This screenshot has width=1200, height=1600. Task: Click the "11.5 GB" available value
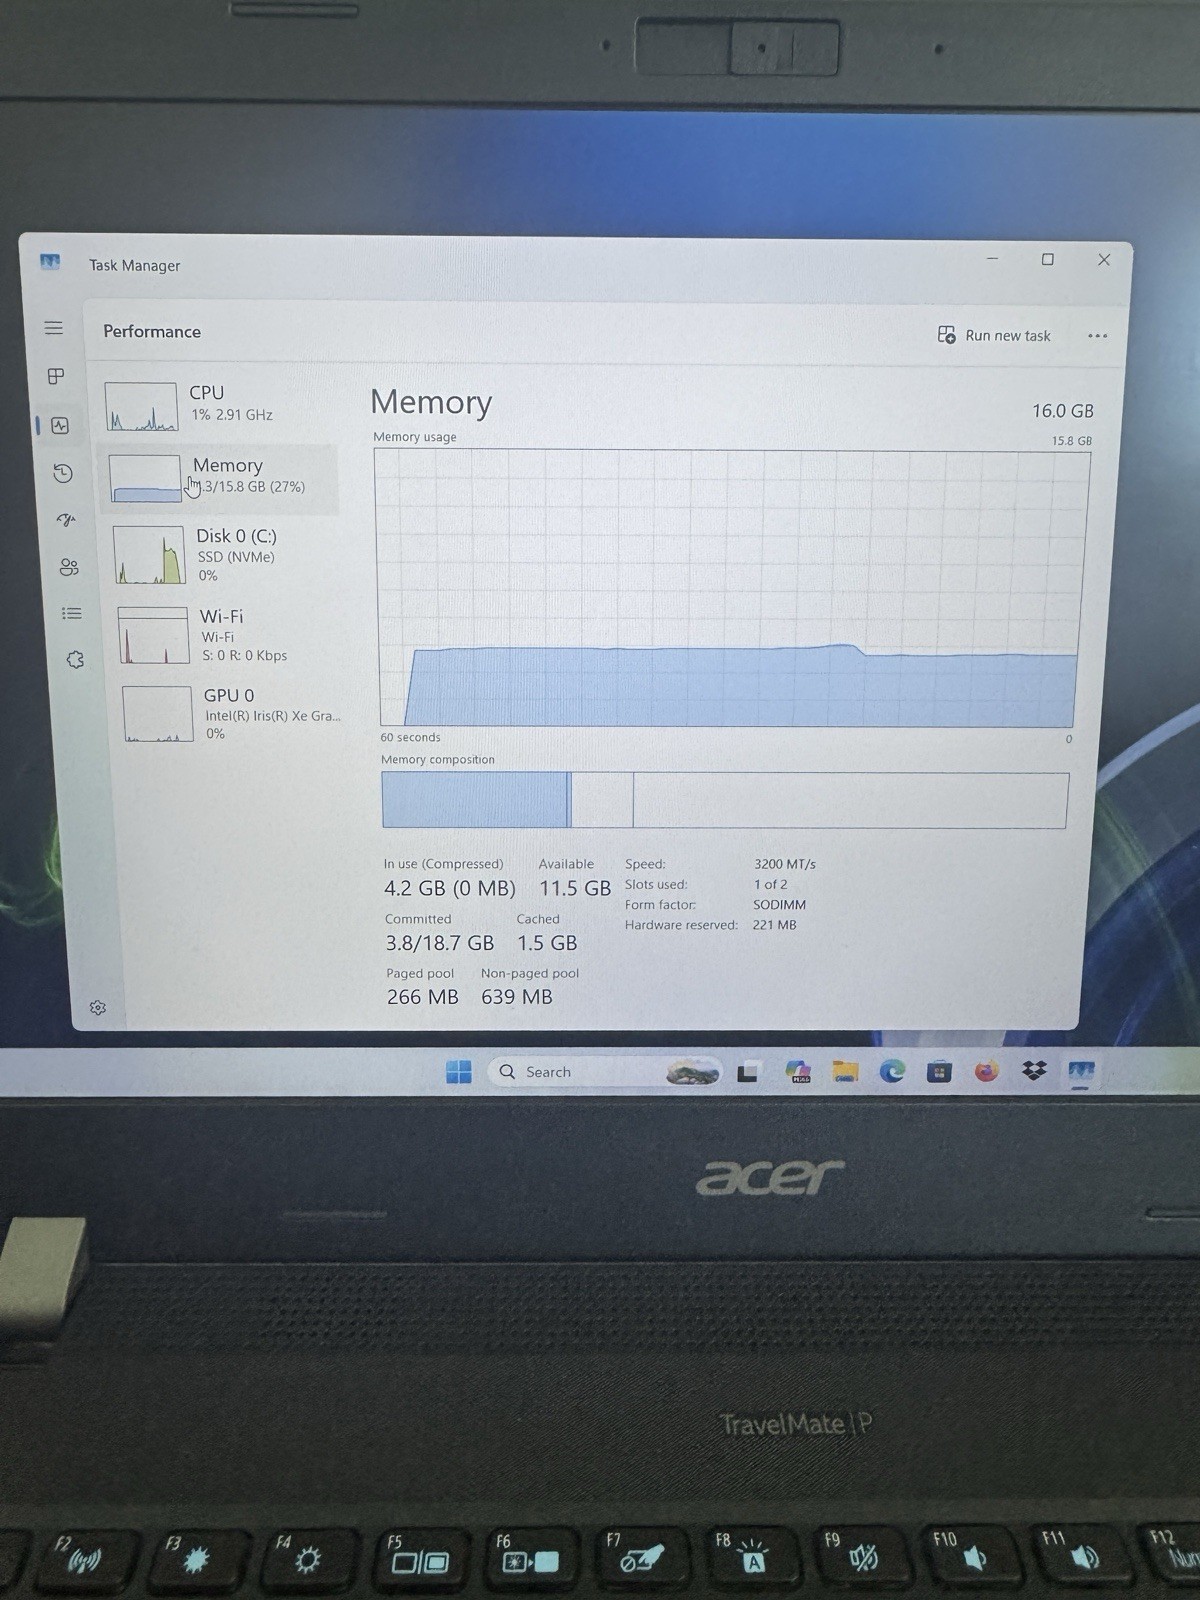coord(575,888)
